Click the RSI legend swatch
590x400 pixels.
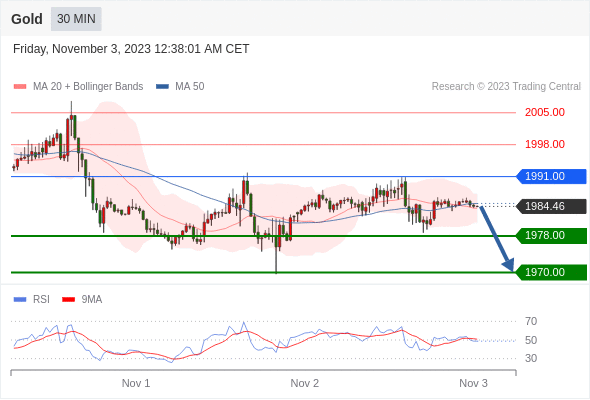click(x=20, y=300)
